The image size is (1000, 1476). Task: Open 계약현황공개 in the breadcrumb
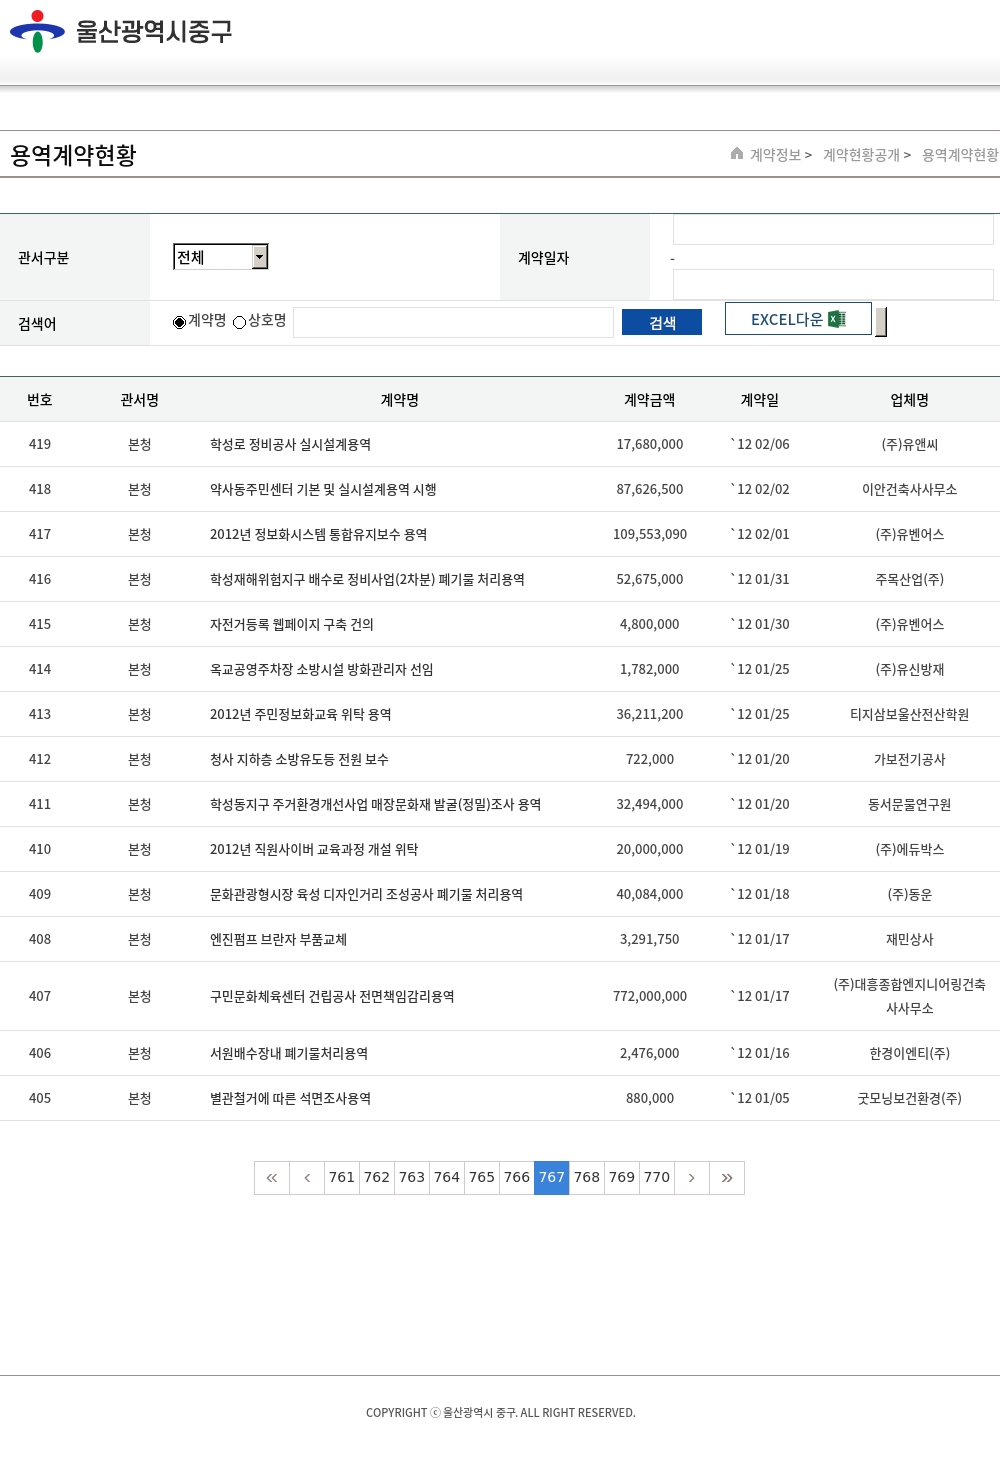[x=861, y=155]
